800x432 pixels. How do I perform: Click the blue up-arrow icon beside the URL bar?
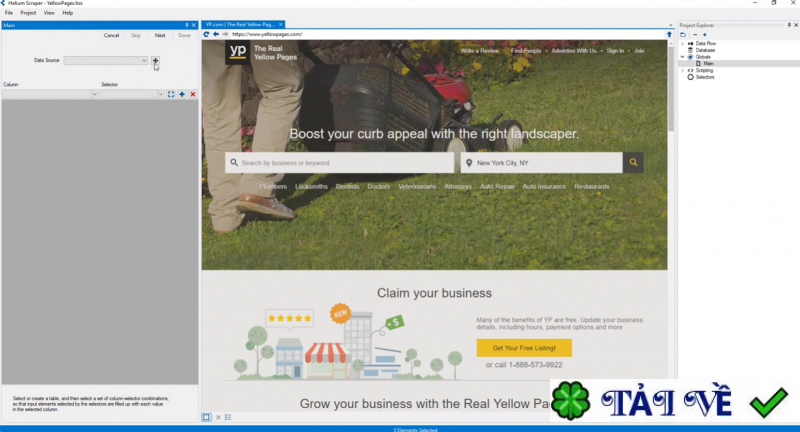(x=669, y=34)
